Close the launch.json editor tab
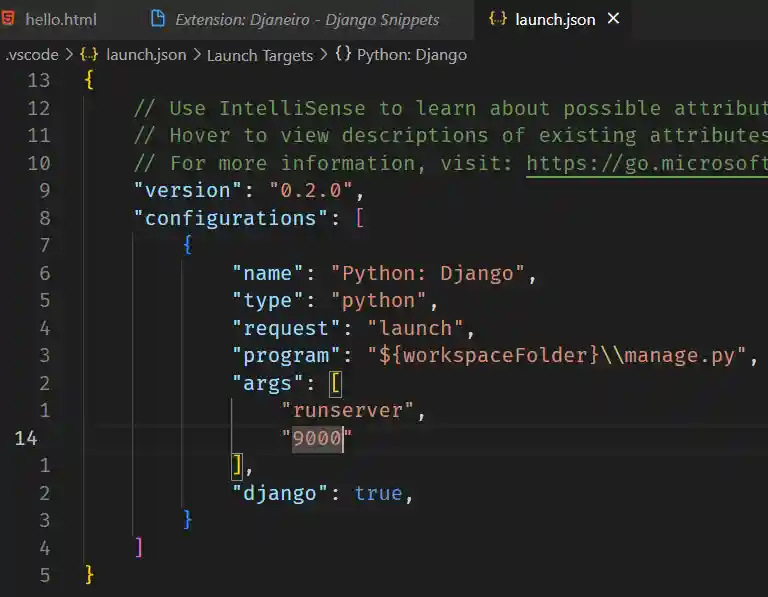 (613, 19)
